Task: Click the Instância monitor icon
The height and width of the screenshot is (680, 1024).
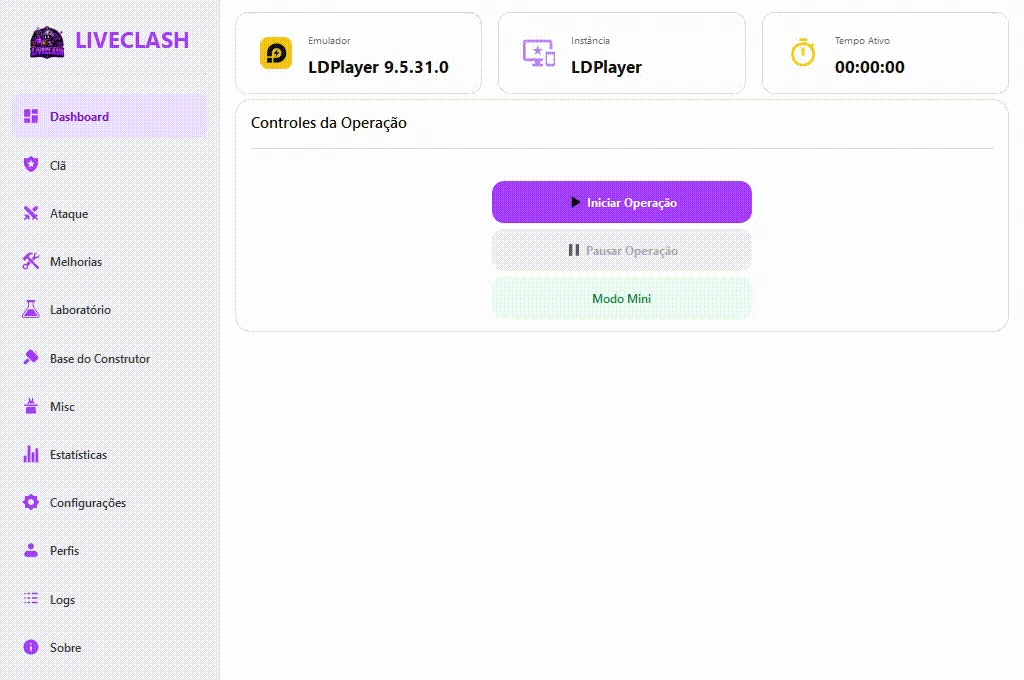Action: pos(539,53)
